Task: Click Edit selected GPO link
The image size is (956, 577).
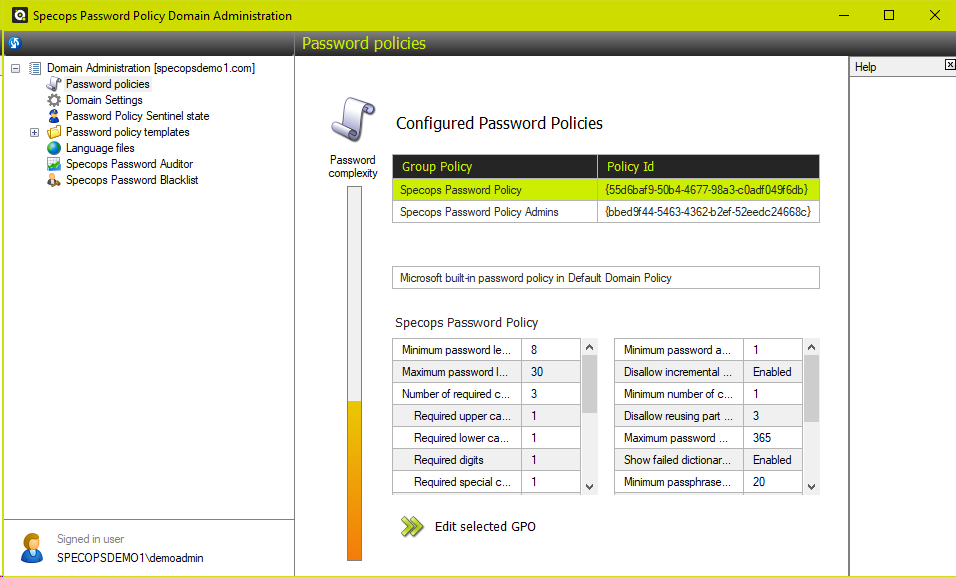Action: point(485,526)
